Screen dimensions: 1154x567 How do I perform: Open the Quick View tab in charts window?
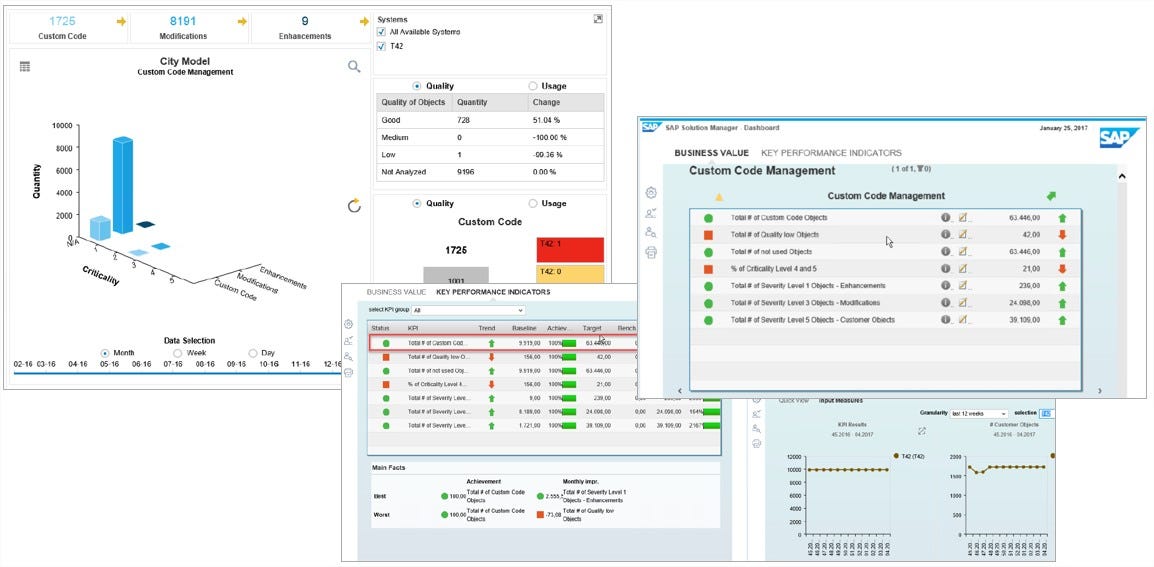794,401
